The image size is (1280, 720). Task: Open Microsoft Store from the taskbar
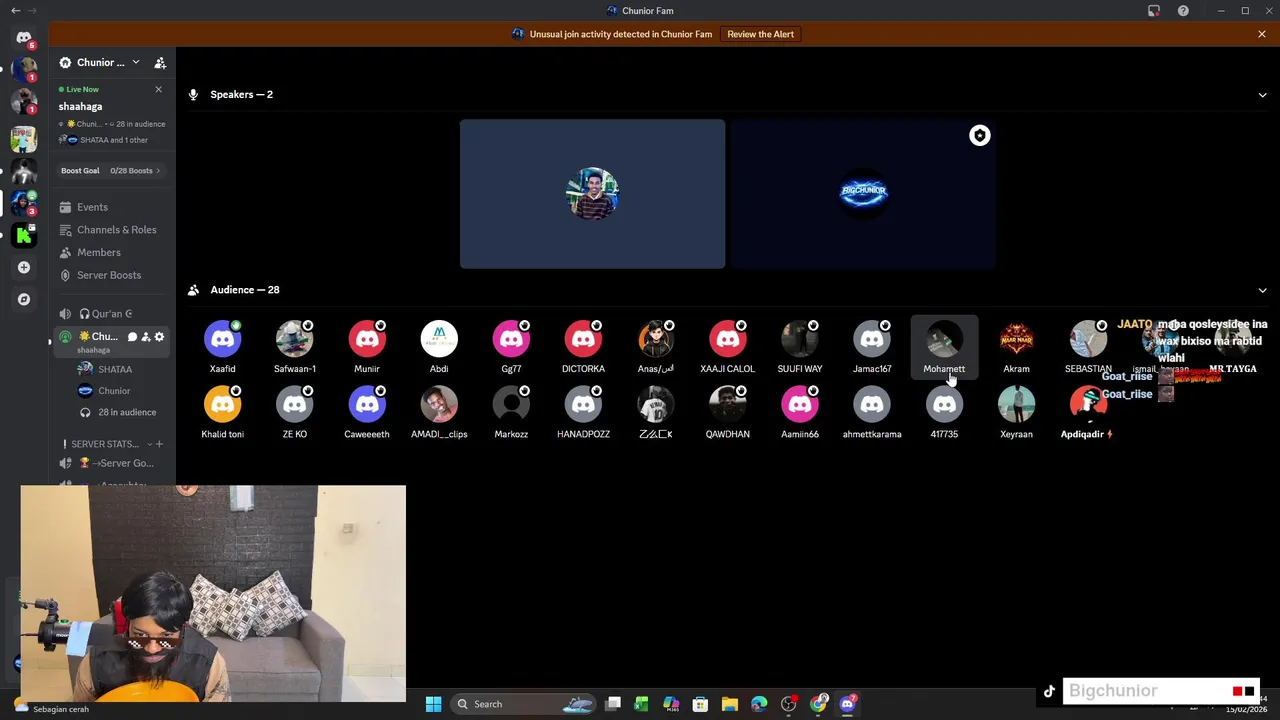click(700, 704)
